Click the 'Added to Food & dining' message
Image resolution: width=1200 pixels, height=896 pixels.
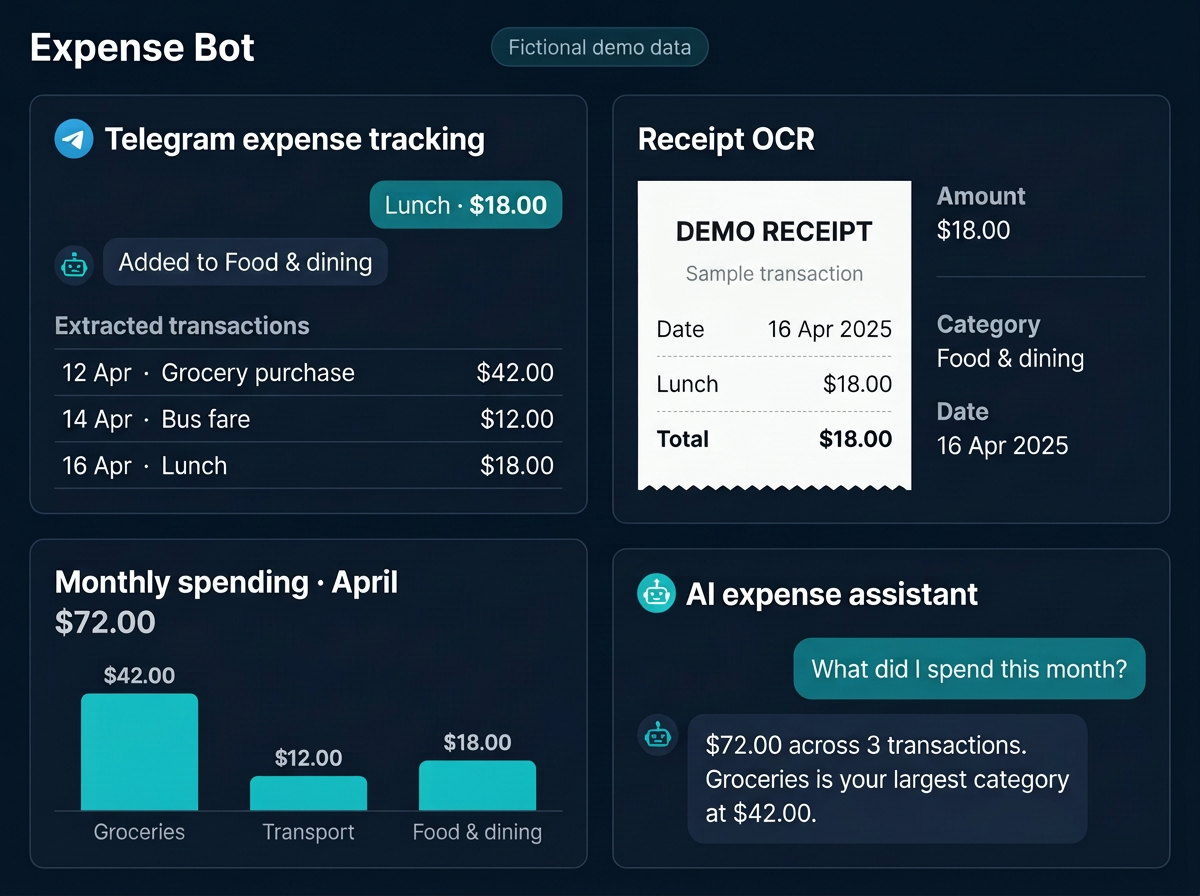245,262
